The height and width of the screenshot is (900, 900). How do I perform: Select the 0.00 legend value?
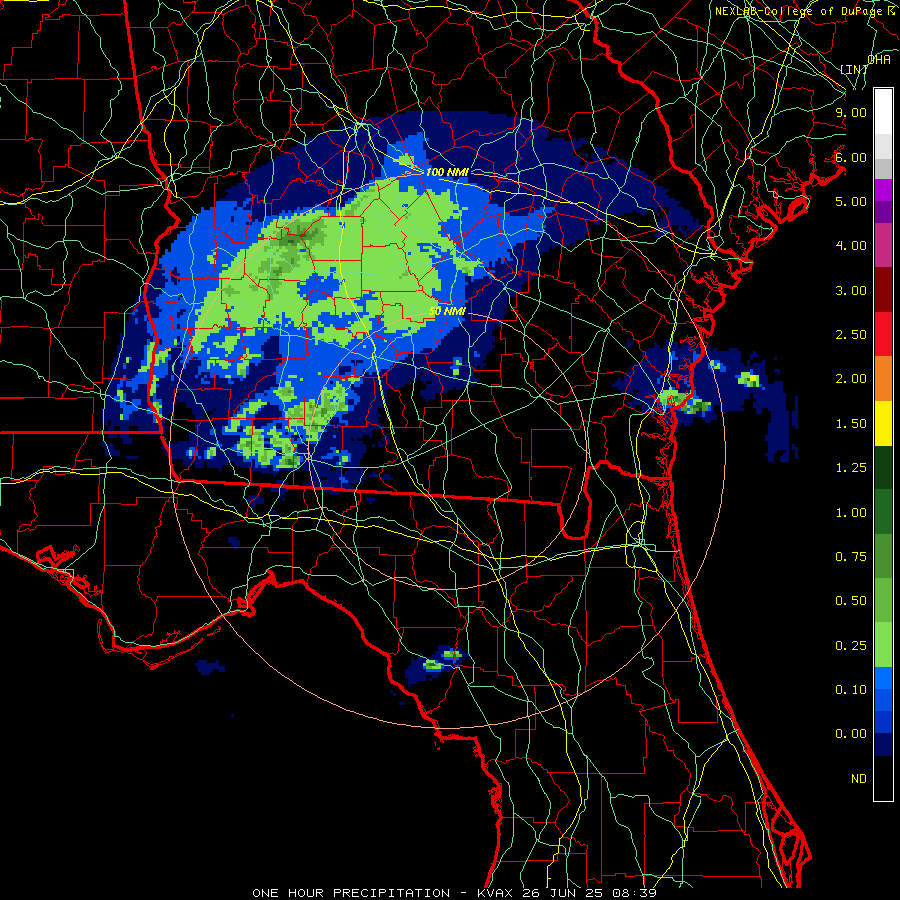click(x=851, y=734)
